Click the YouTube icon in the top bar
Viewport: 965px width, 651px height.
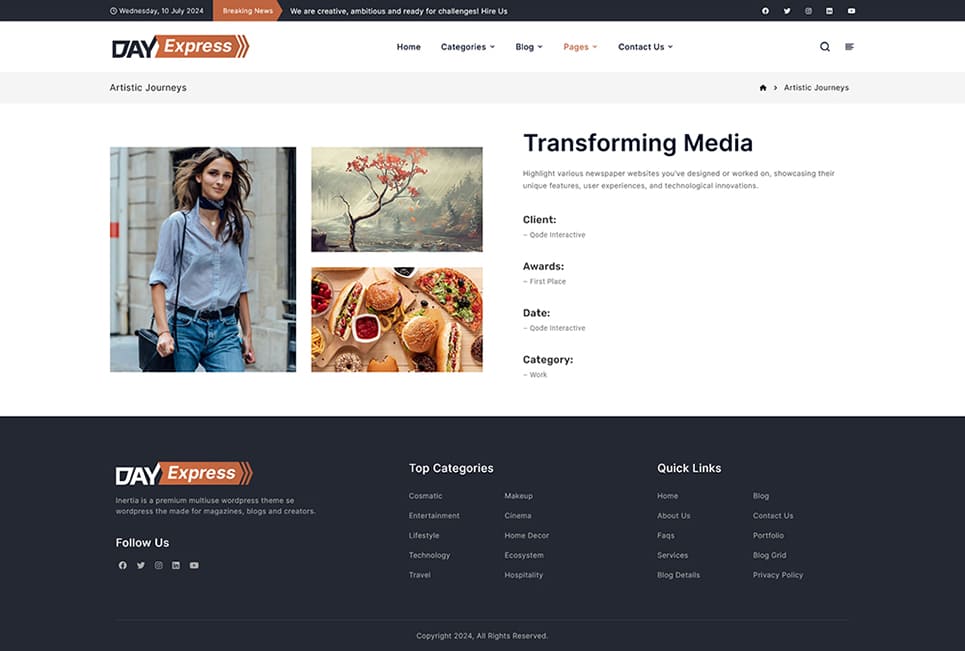[851, 11]
